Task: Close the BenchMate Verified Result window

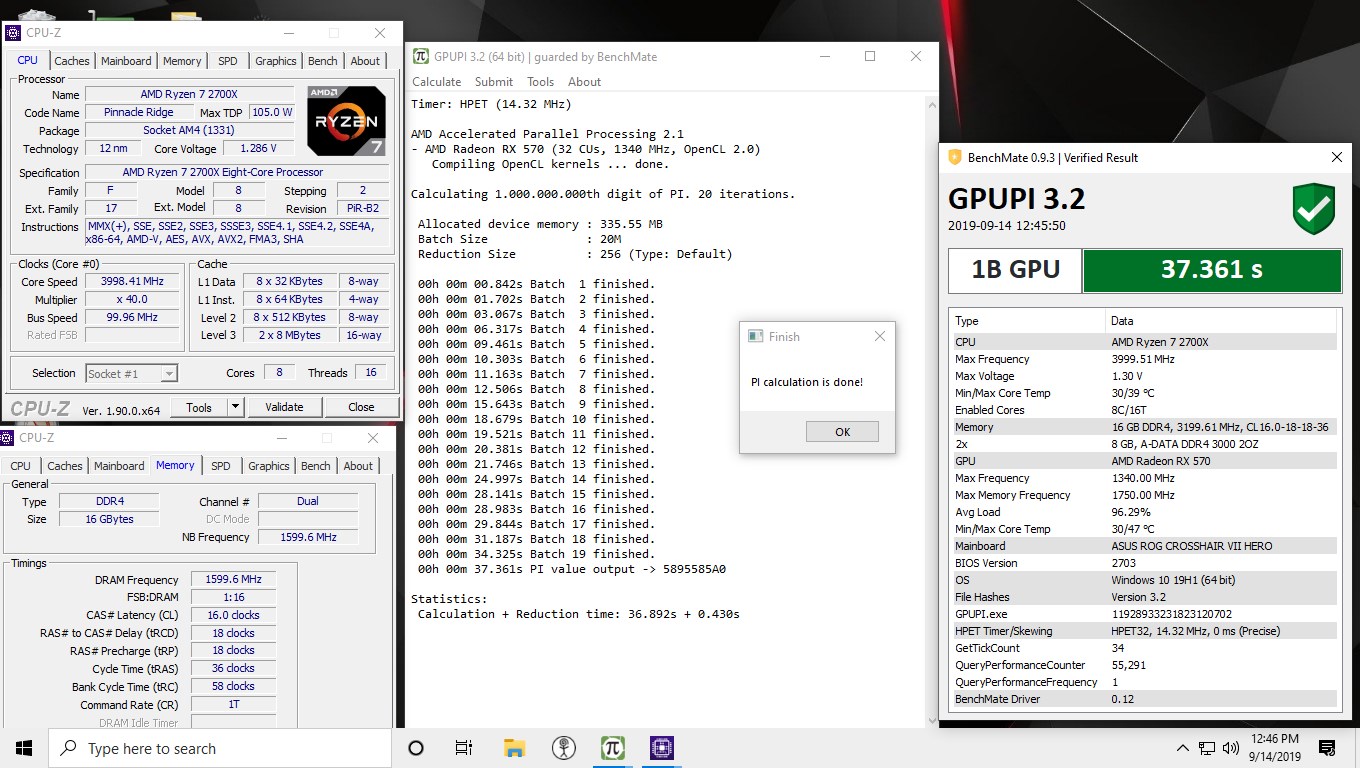Action: 1337,157
